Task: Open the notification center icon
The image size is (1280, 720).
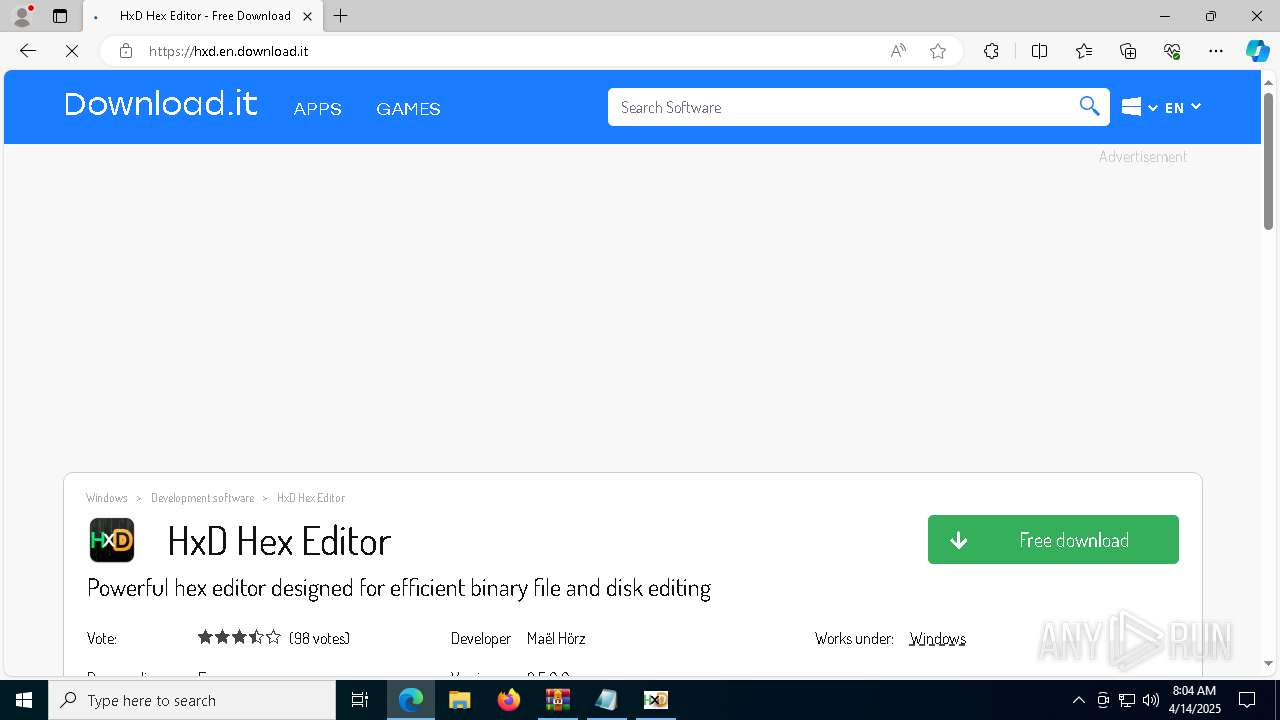Action: coord(1248,700)
